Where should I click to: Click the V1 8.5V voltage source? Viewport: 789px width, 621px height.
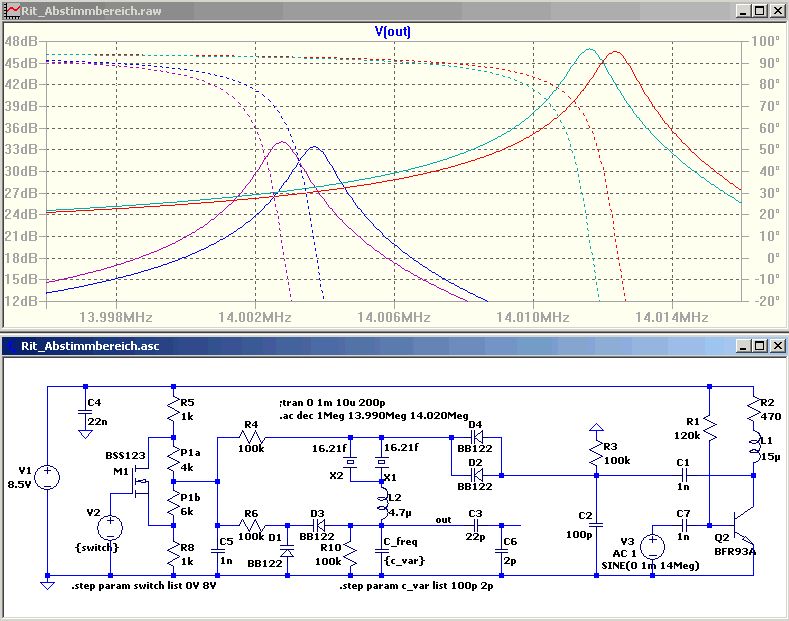pos(47,477)
